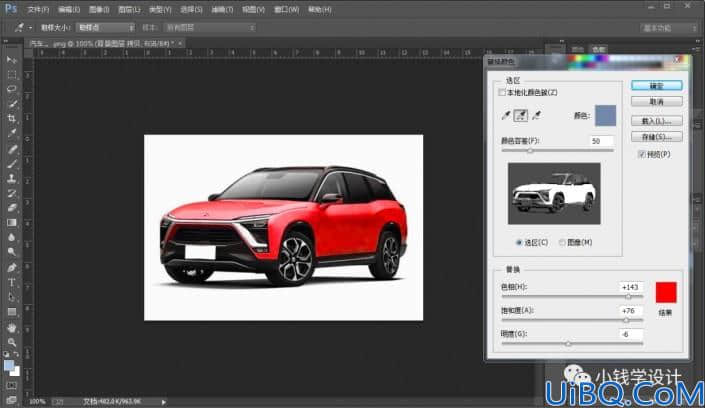This screenshot has height=408, width=705.
Task: Click the fuzziness value field showing 50
Action: 602,141
